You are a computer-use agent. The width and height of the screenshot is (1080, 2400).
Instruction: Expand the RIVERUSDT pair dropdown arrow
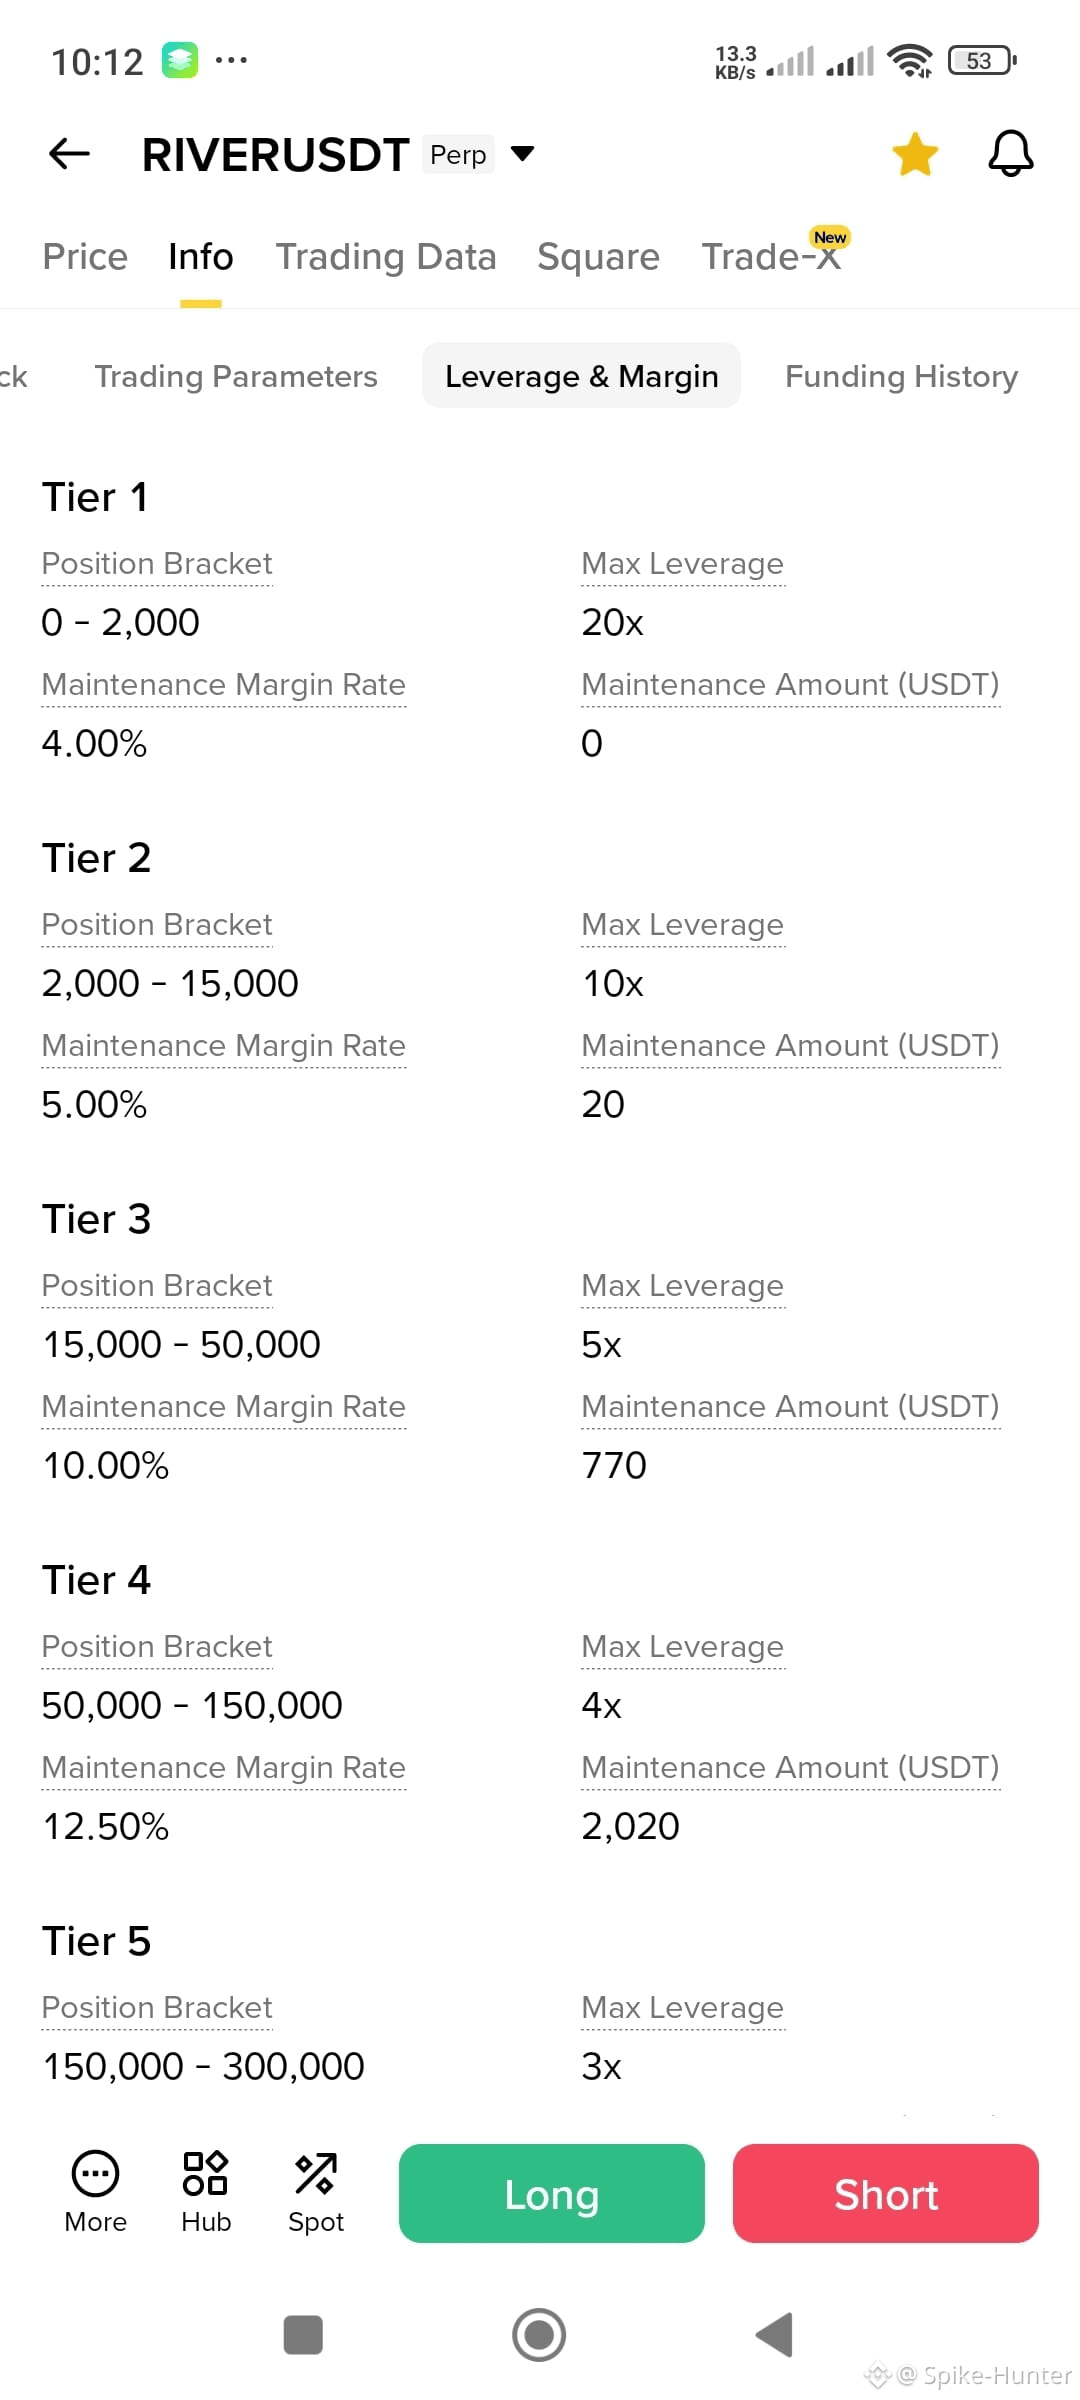click(522, 154)
